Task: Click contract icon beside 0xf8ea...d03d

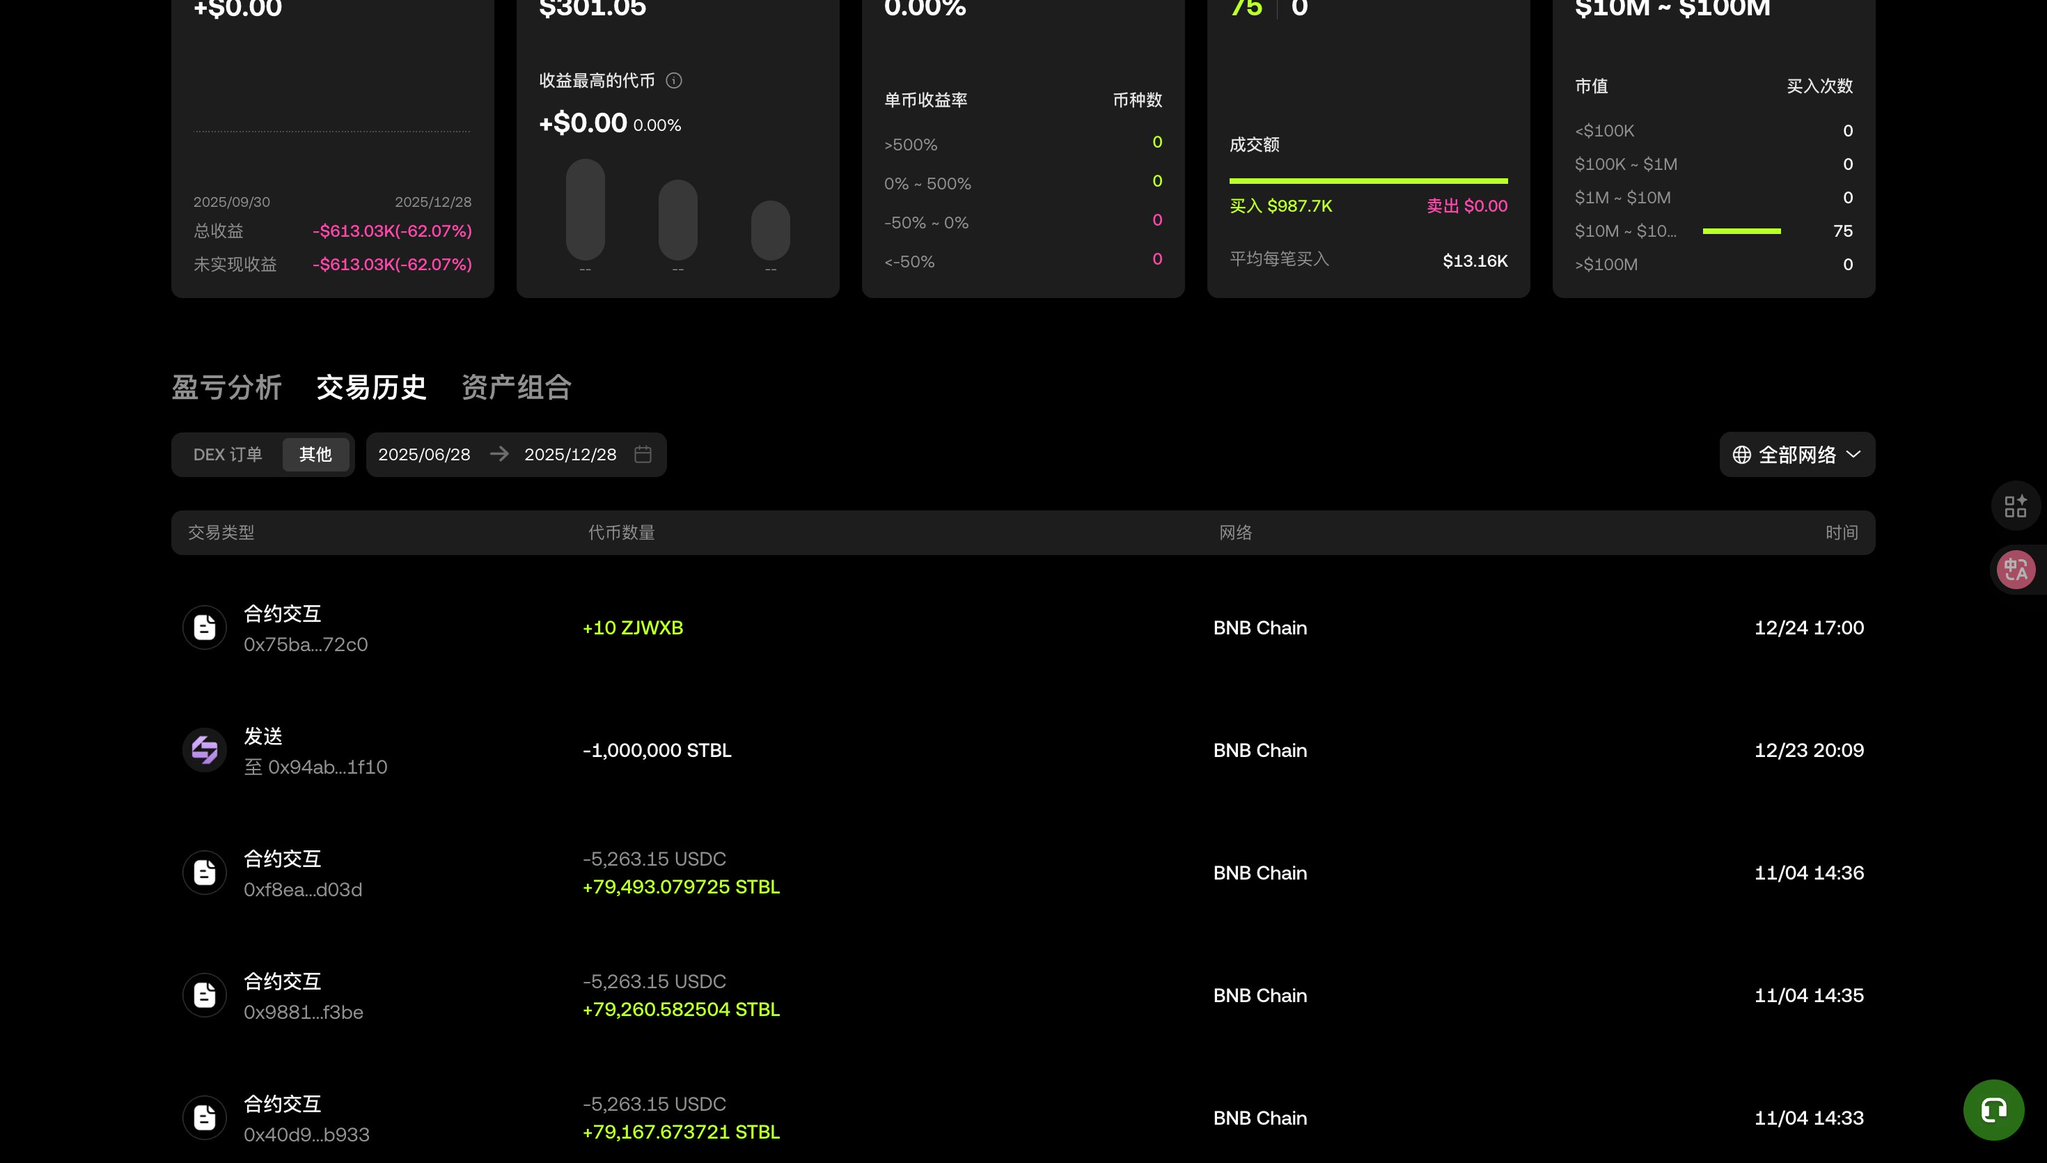Action: (x=205, y=873)
